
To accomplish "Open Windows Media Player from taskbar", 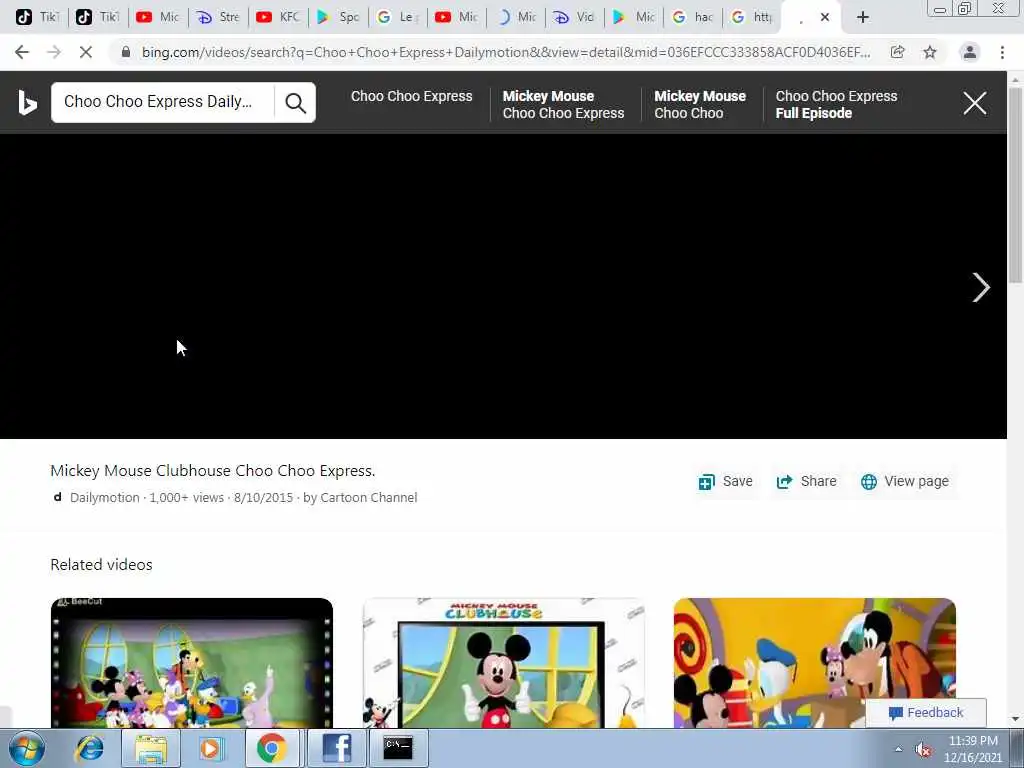I will tap(211, 748).
